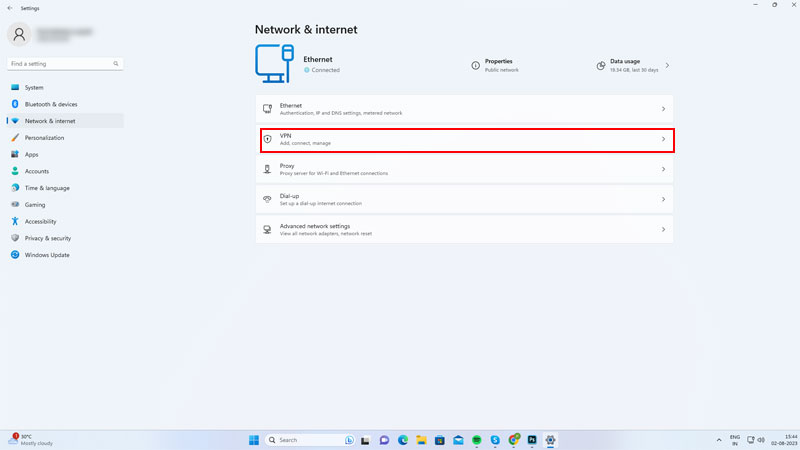Switch ENG IN input language
The height and width of the screenshot is (450, 800).
tap(735, 440)
